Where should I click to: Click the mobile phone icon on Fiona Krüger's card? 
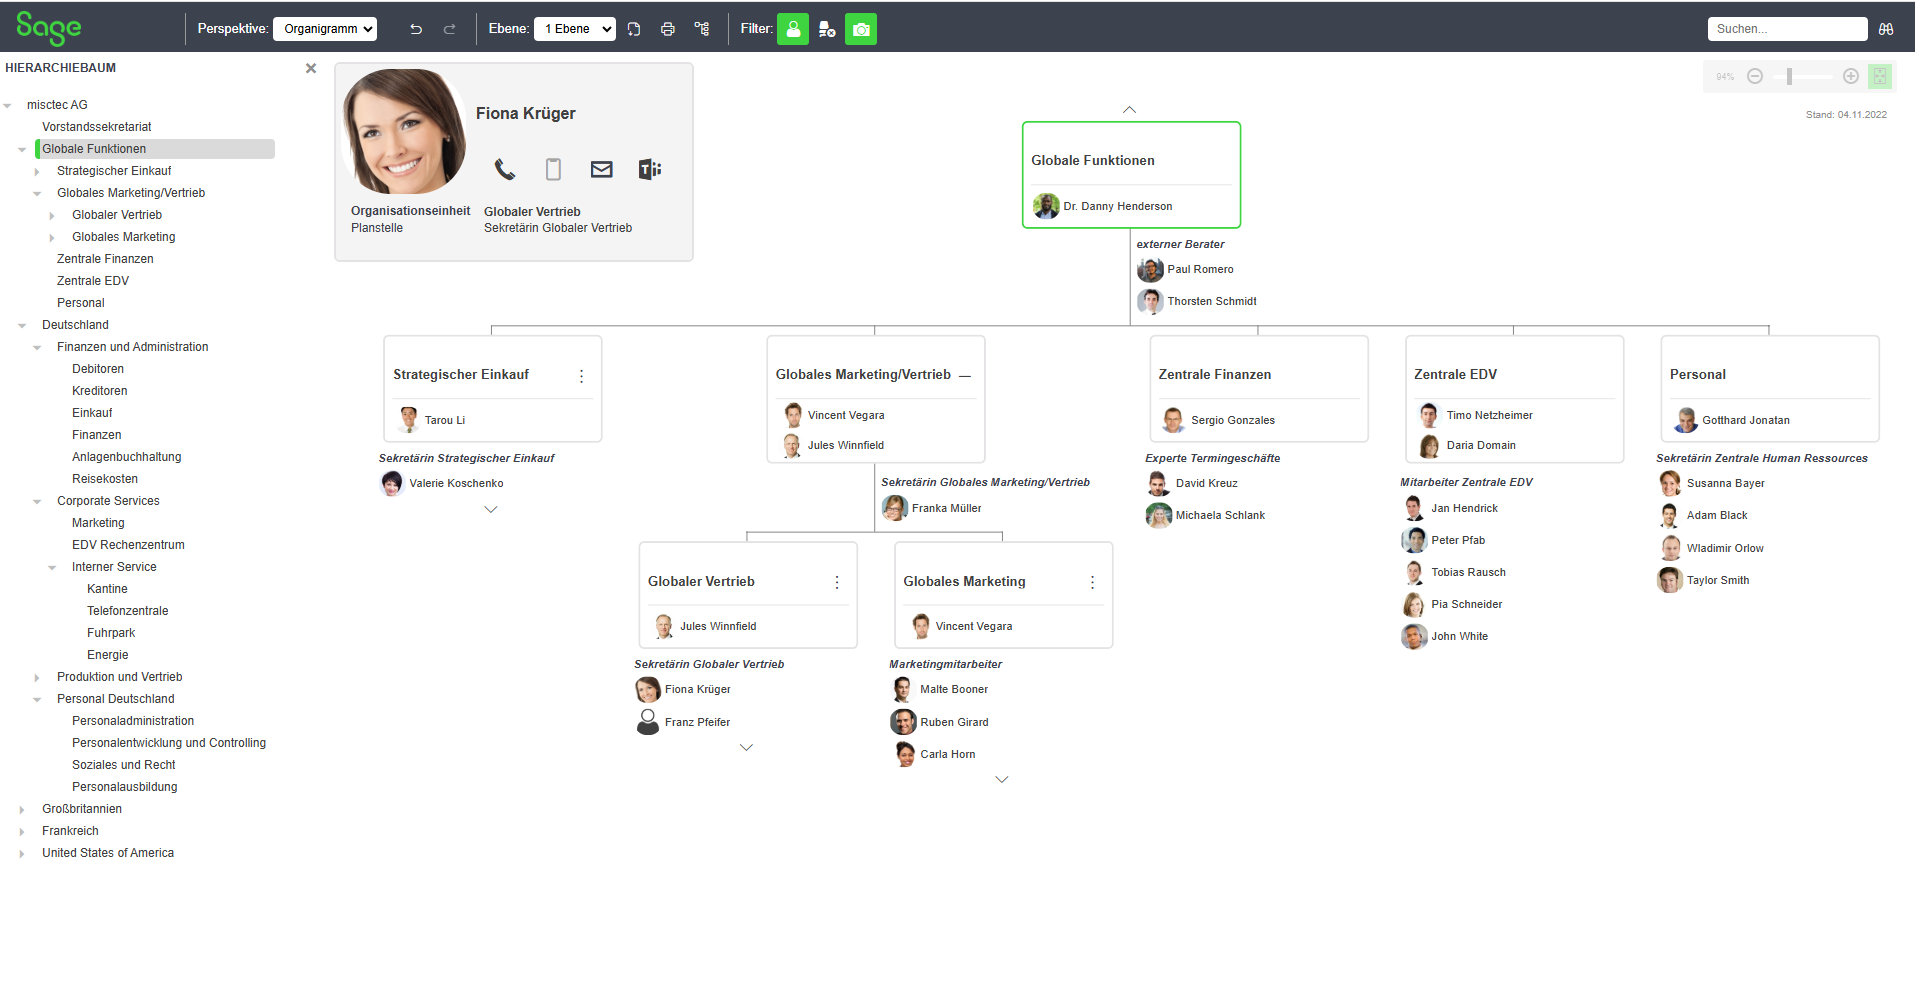coord(553,169)
